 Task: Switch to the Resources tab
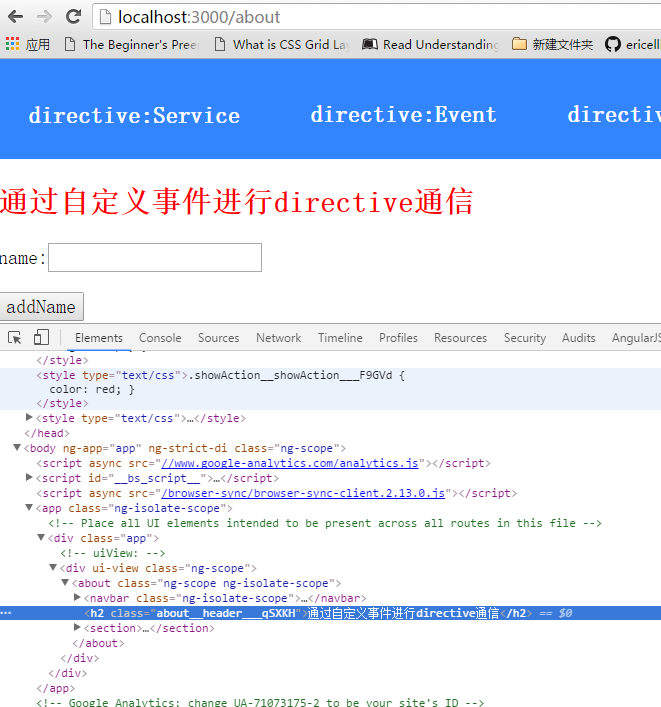460,338
